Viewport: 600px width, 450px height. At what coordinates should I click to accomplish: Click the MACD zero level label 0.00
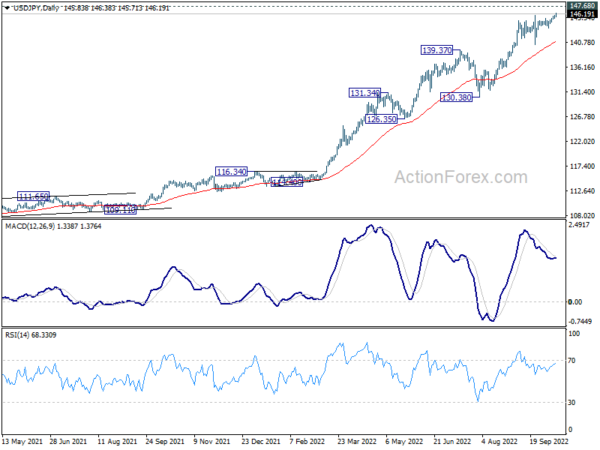(x=575, y=302)
